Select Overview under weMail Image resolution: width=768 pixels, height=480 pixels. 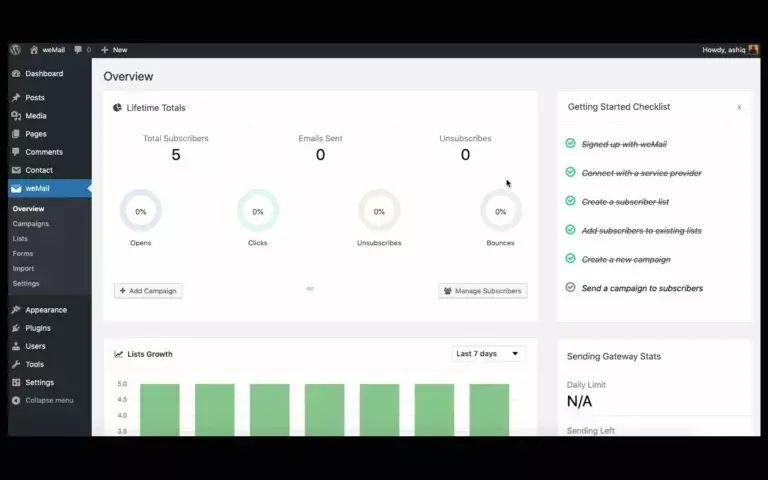28,209
